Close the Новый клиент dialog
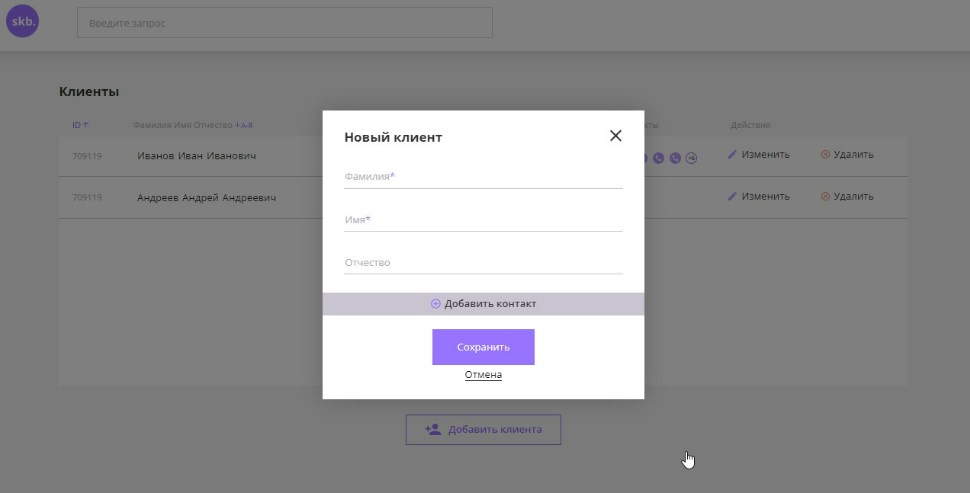 [x=615, y=136]
